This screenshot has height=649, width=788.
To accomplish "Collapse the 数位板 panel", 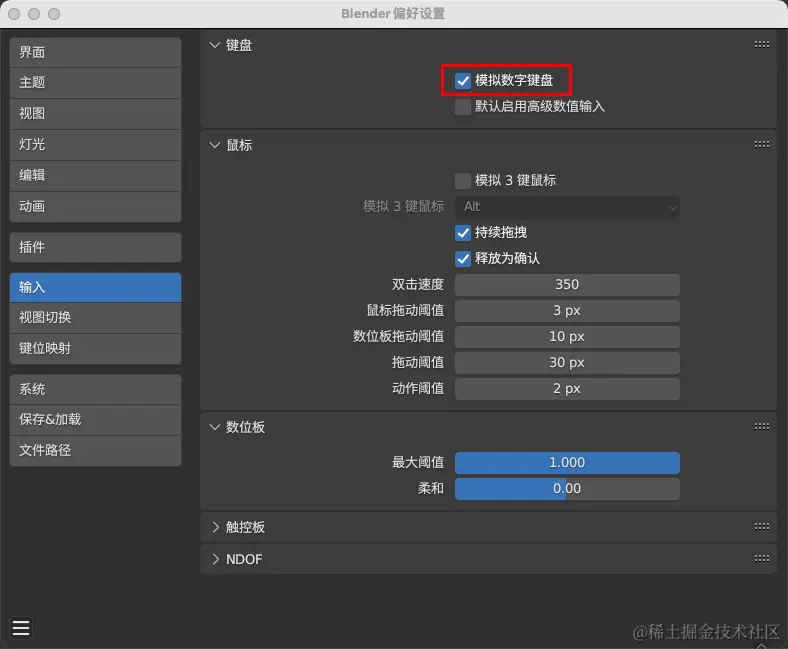I will [x=215, y=427].
